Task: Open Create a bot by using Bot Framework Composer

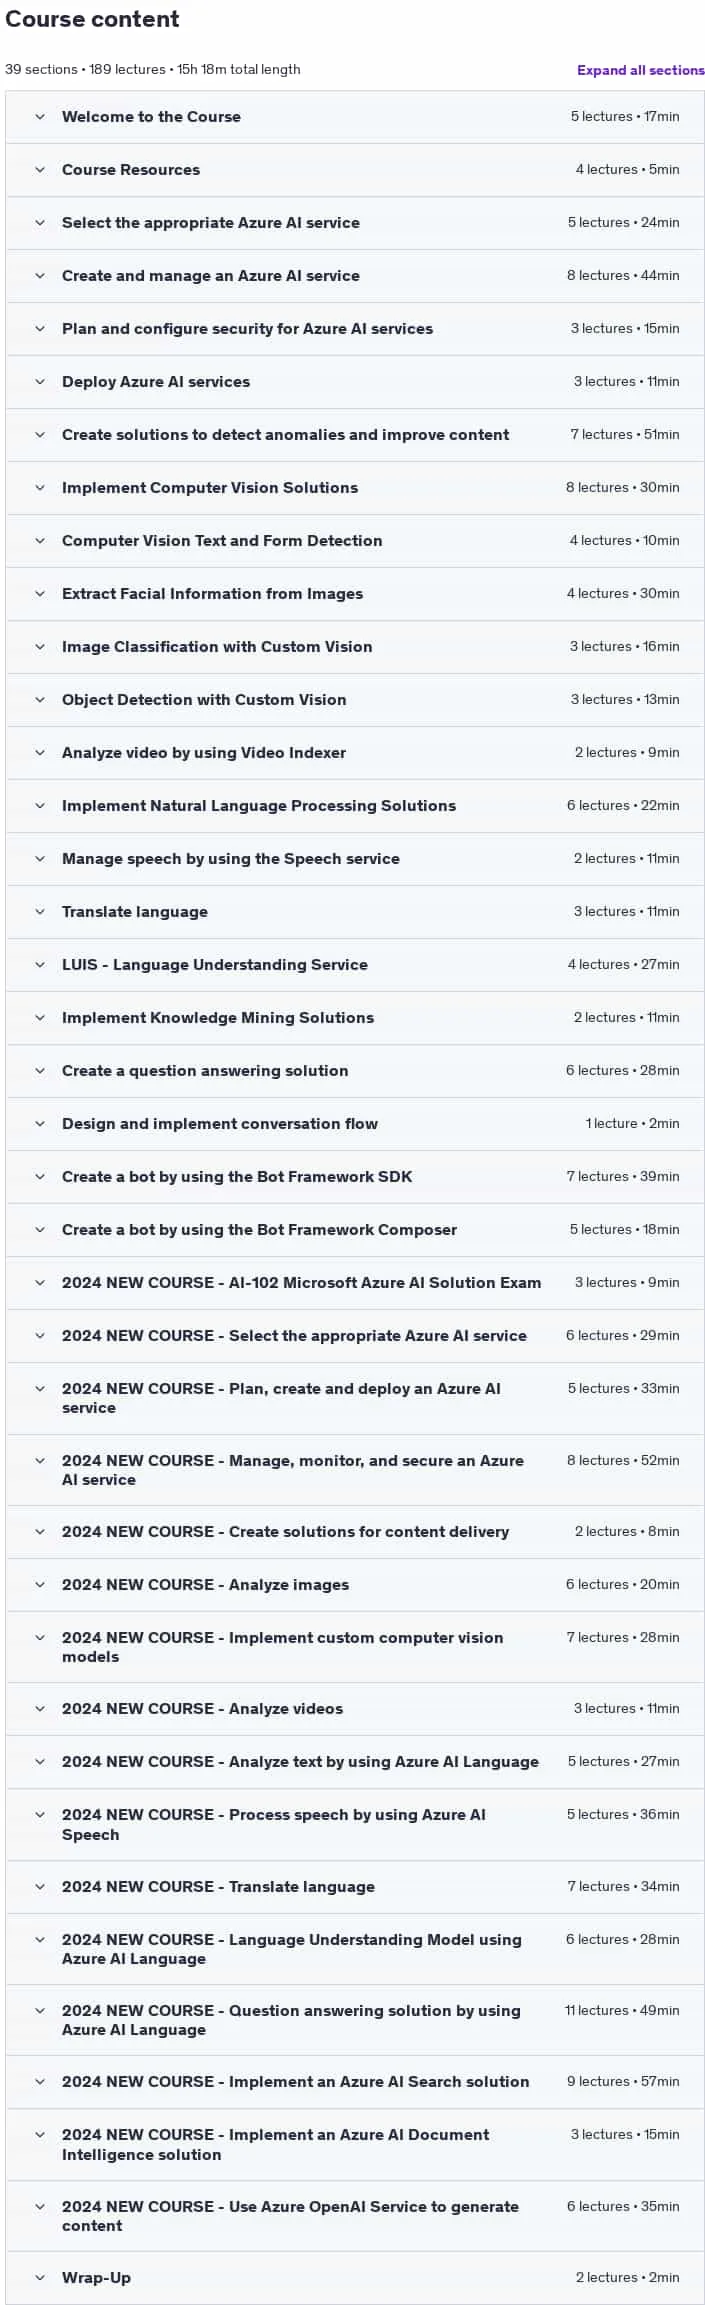Action: pos(355,1230)
